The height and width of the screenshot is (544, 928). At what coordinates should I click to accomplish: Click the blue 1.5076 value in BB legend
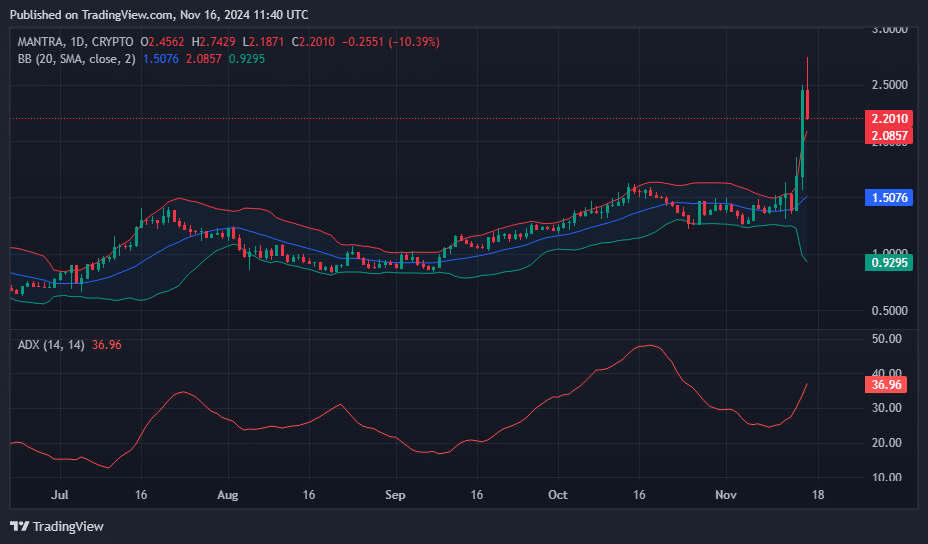(x=163, y=59)
